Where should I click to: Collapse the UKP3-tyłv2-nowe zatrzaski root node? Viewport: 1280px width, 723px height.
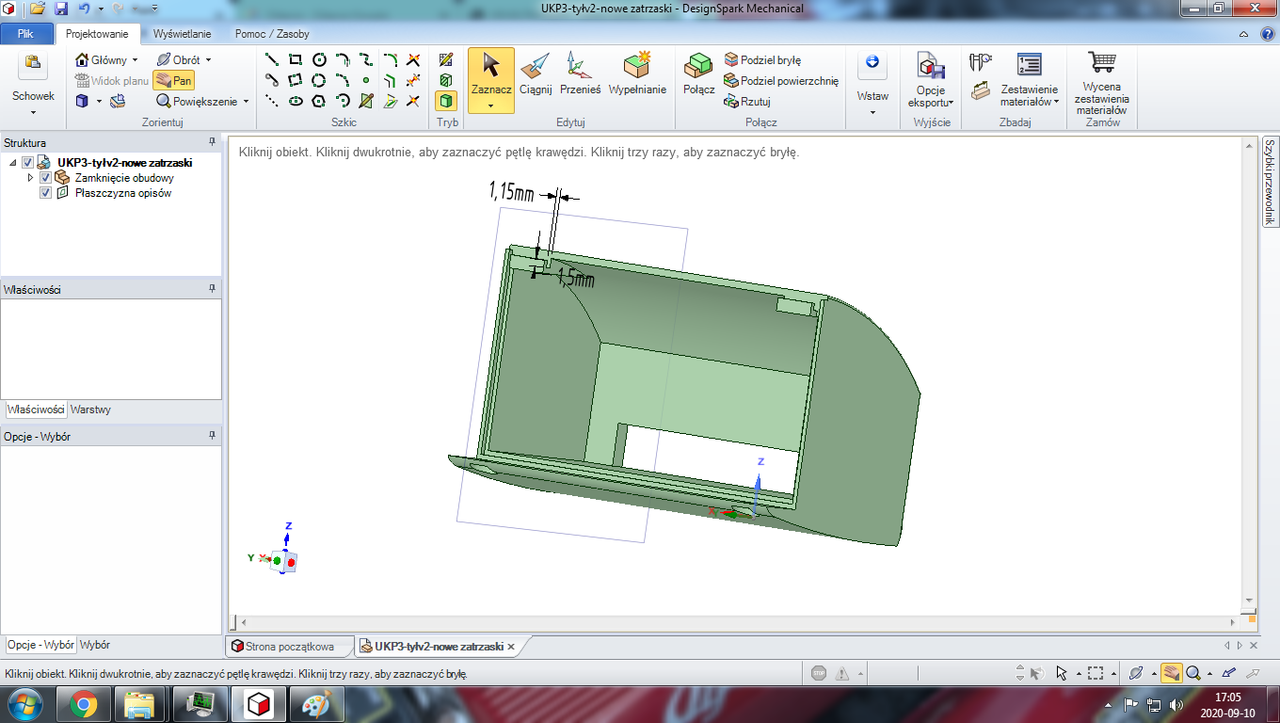(13, 162)
